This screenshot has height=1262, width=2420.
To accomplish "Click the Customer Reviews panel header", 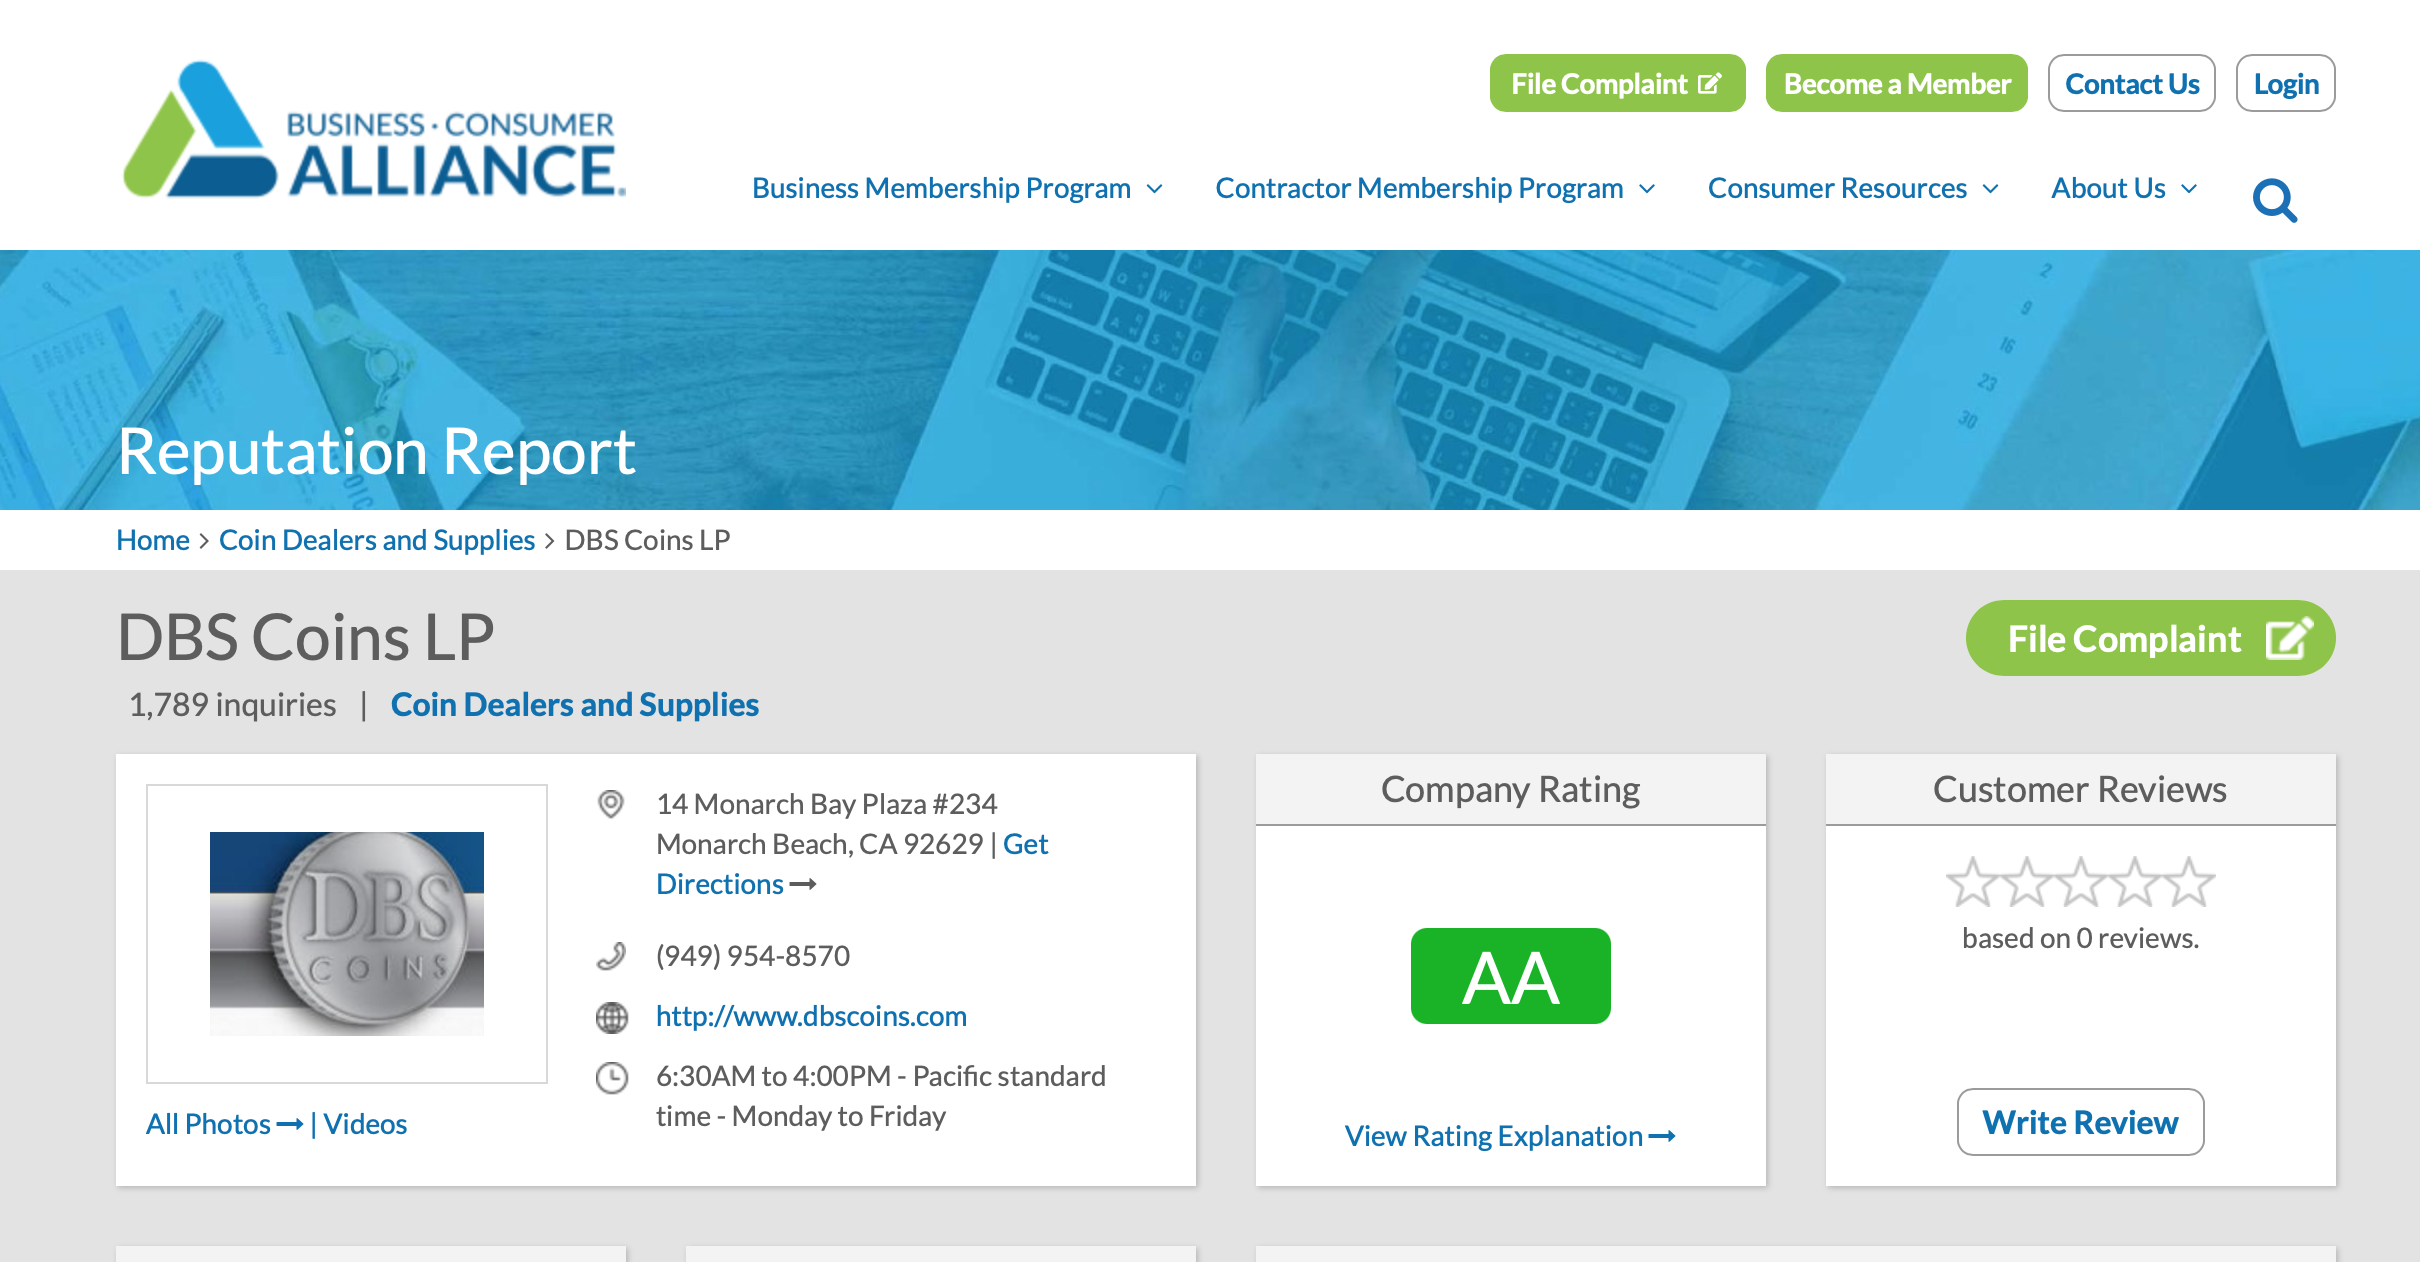I will coord(2080,790).
